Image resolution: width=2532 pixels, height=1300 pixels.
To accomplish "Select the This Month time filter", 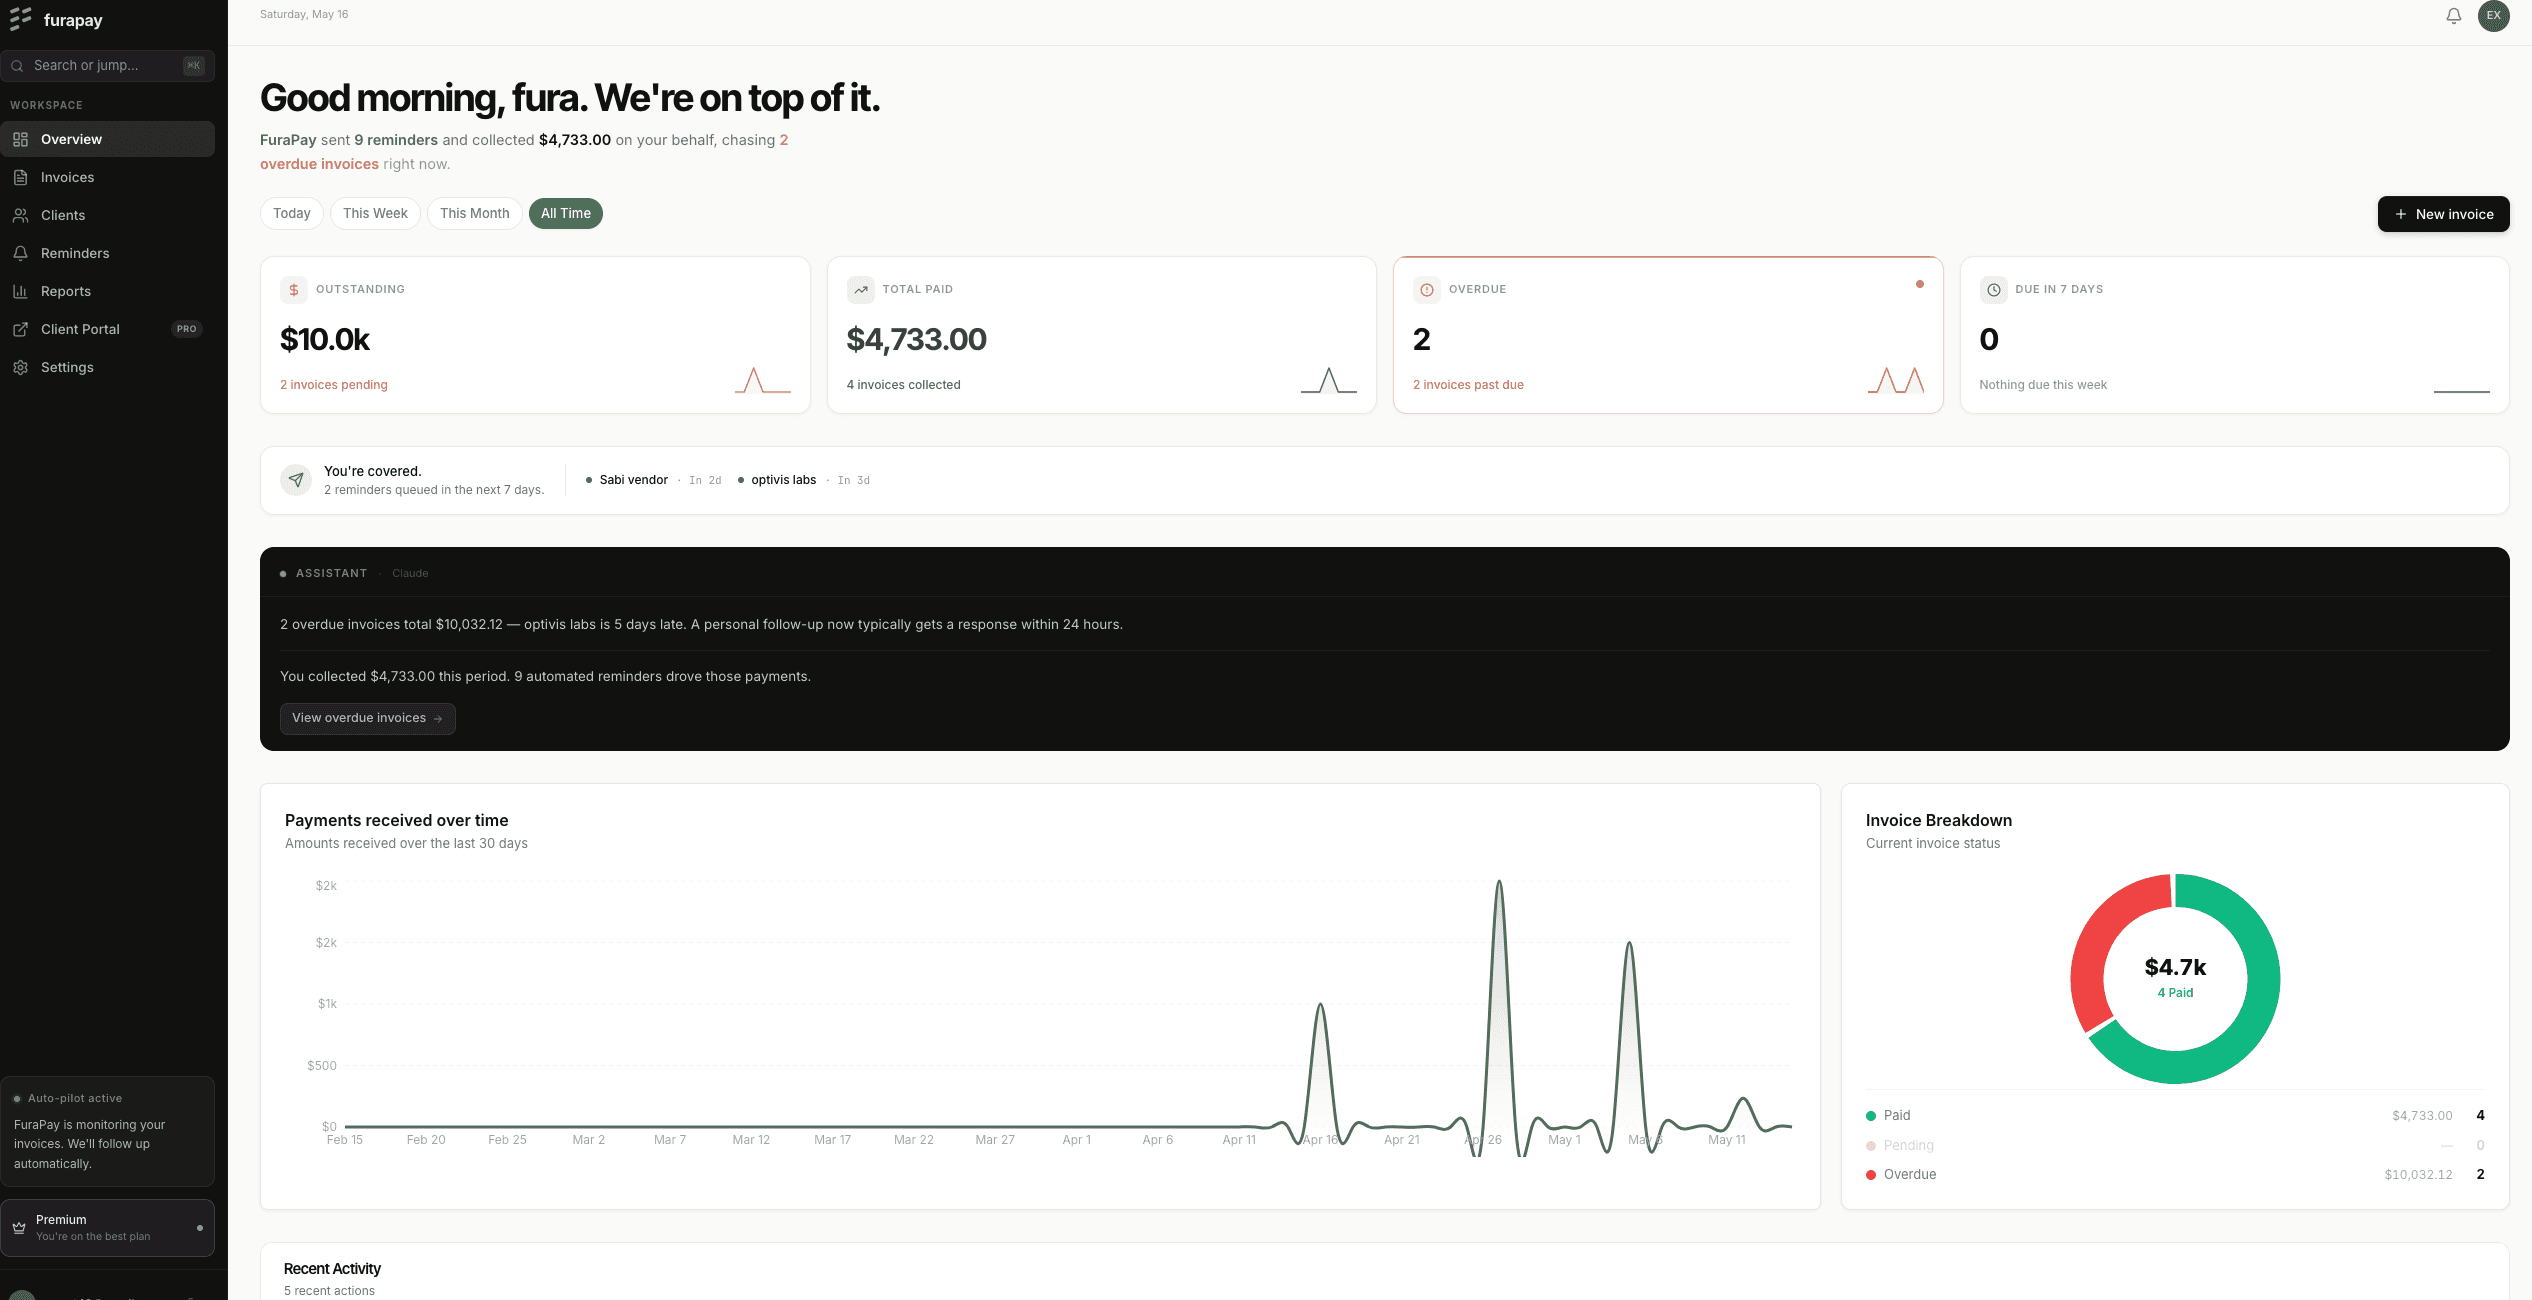I will click(x=475, y=213).
